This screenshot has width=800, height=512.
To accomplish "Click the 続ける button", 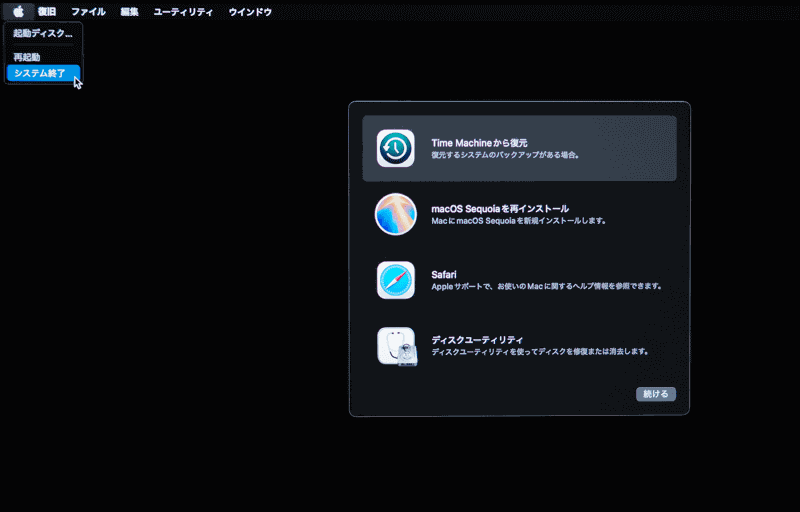I will tap(656, 394).
